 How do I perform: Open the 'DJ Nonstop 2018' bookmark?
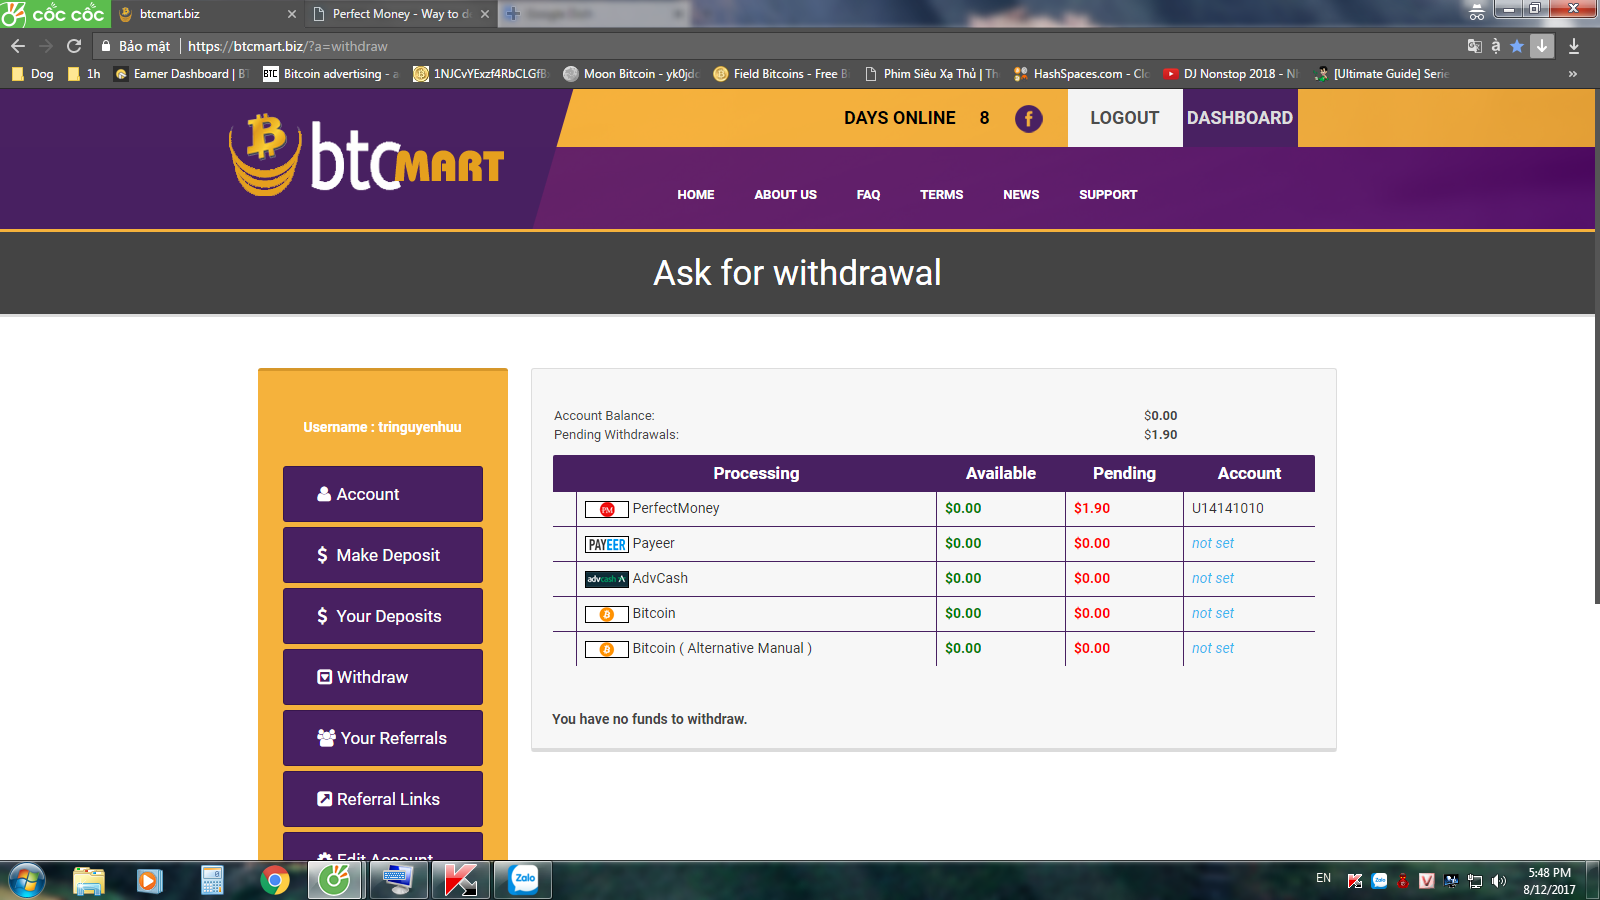pos(1231,74)
